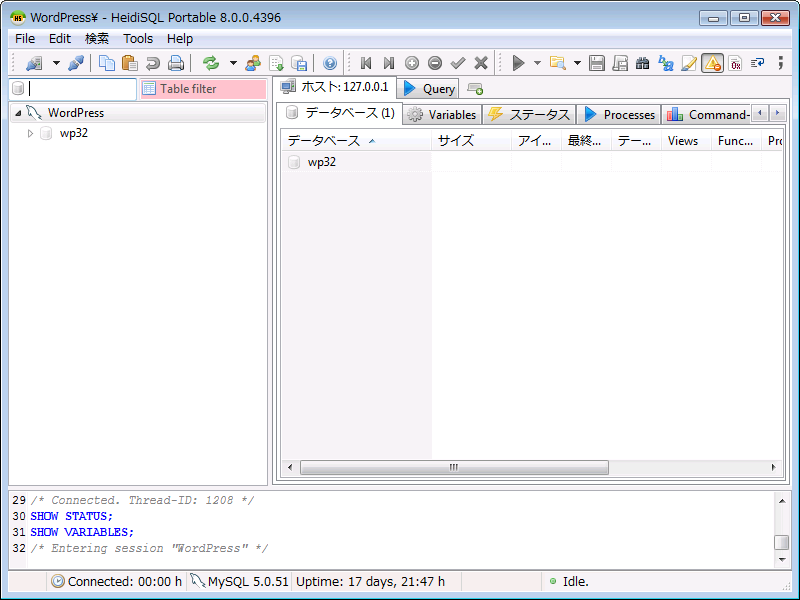
Task: Open the blue Help icon
Action: (330, 63)
